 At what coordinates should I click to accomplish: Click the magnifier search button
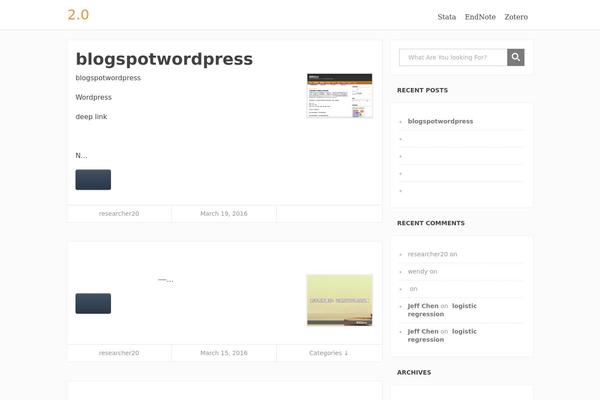[515, 57]
